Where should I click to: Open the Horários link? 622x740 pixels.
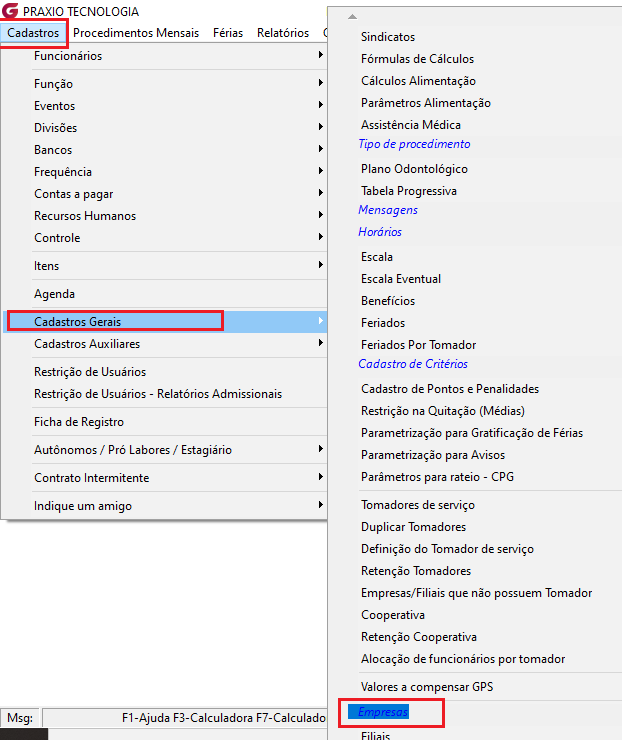click(x=380, y=232)
